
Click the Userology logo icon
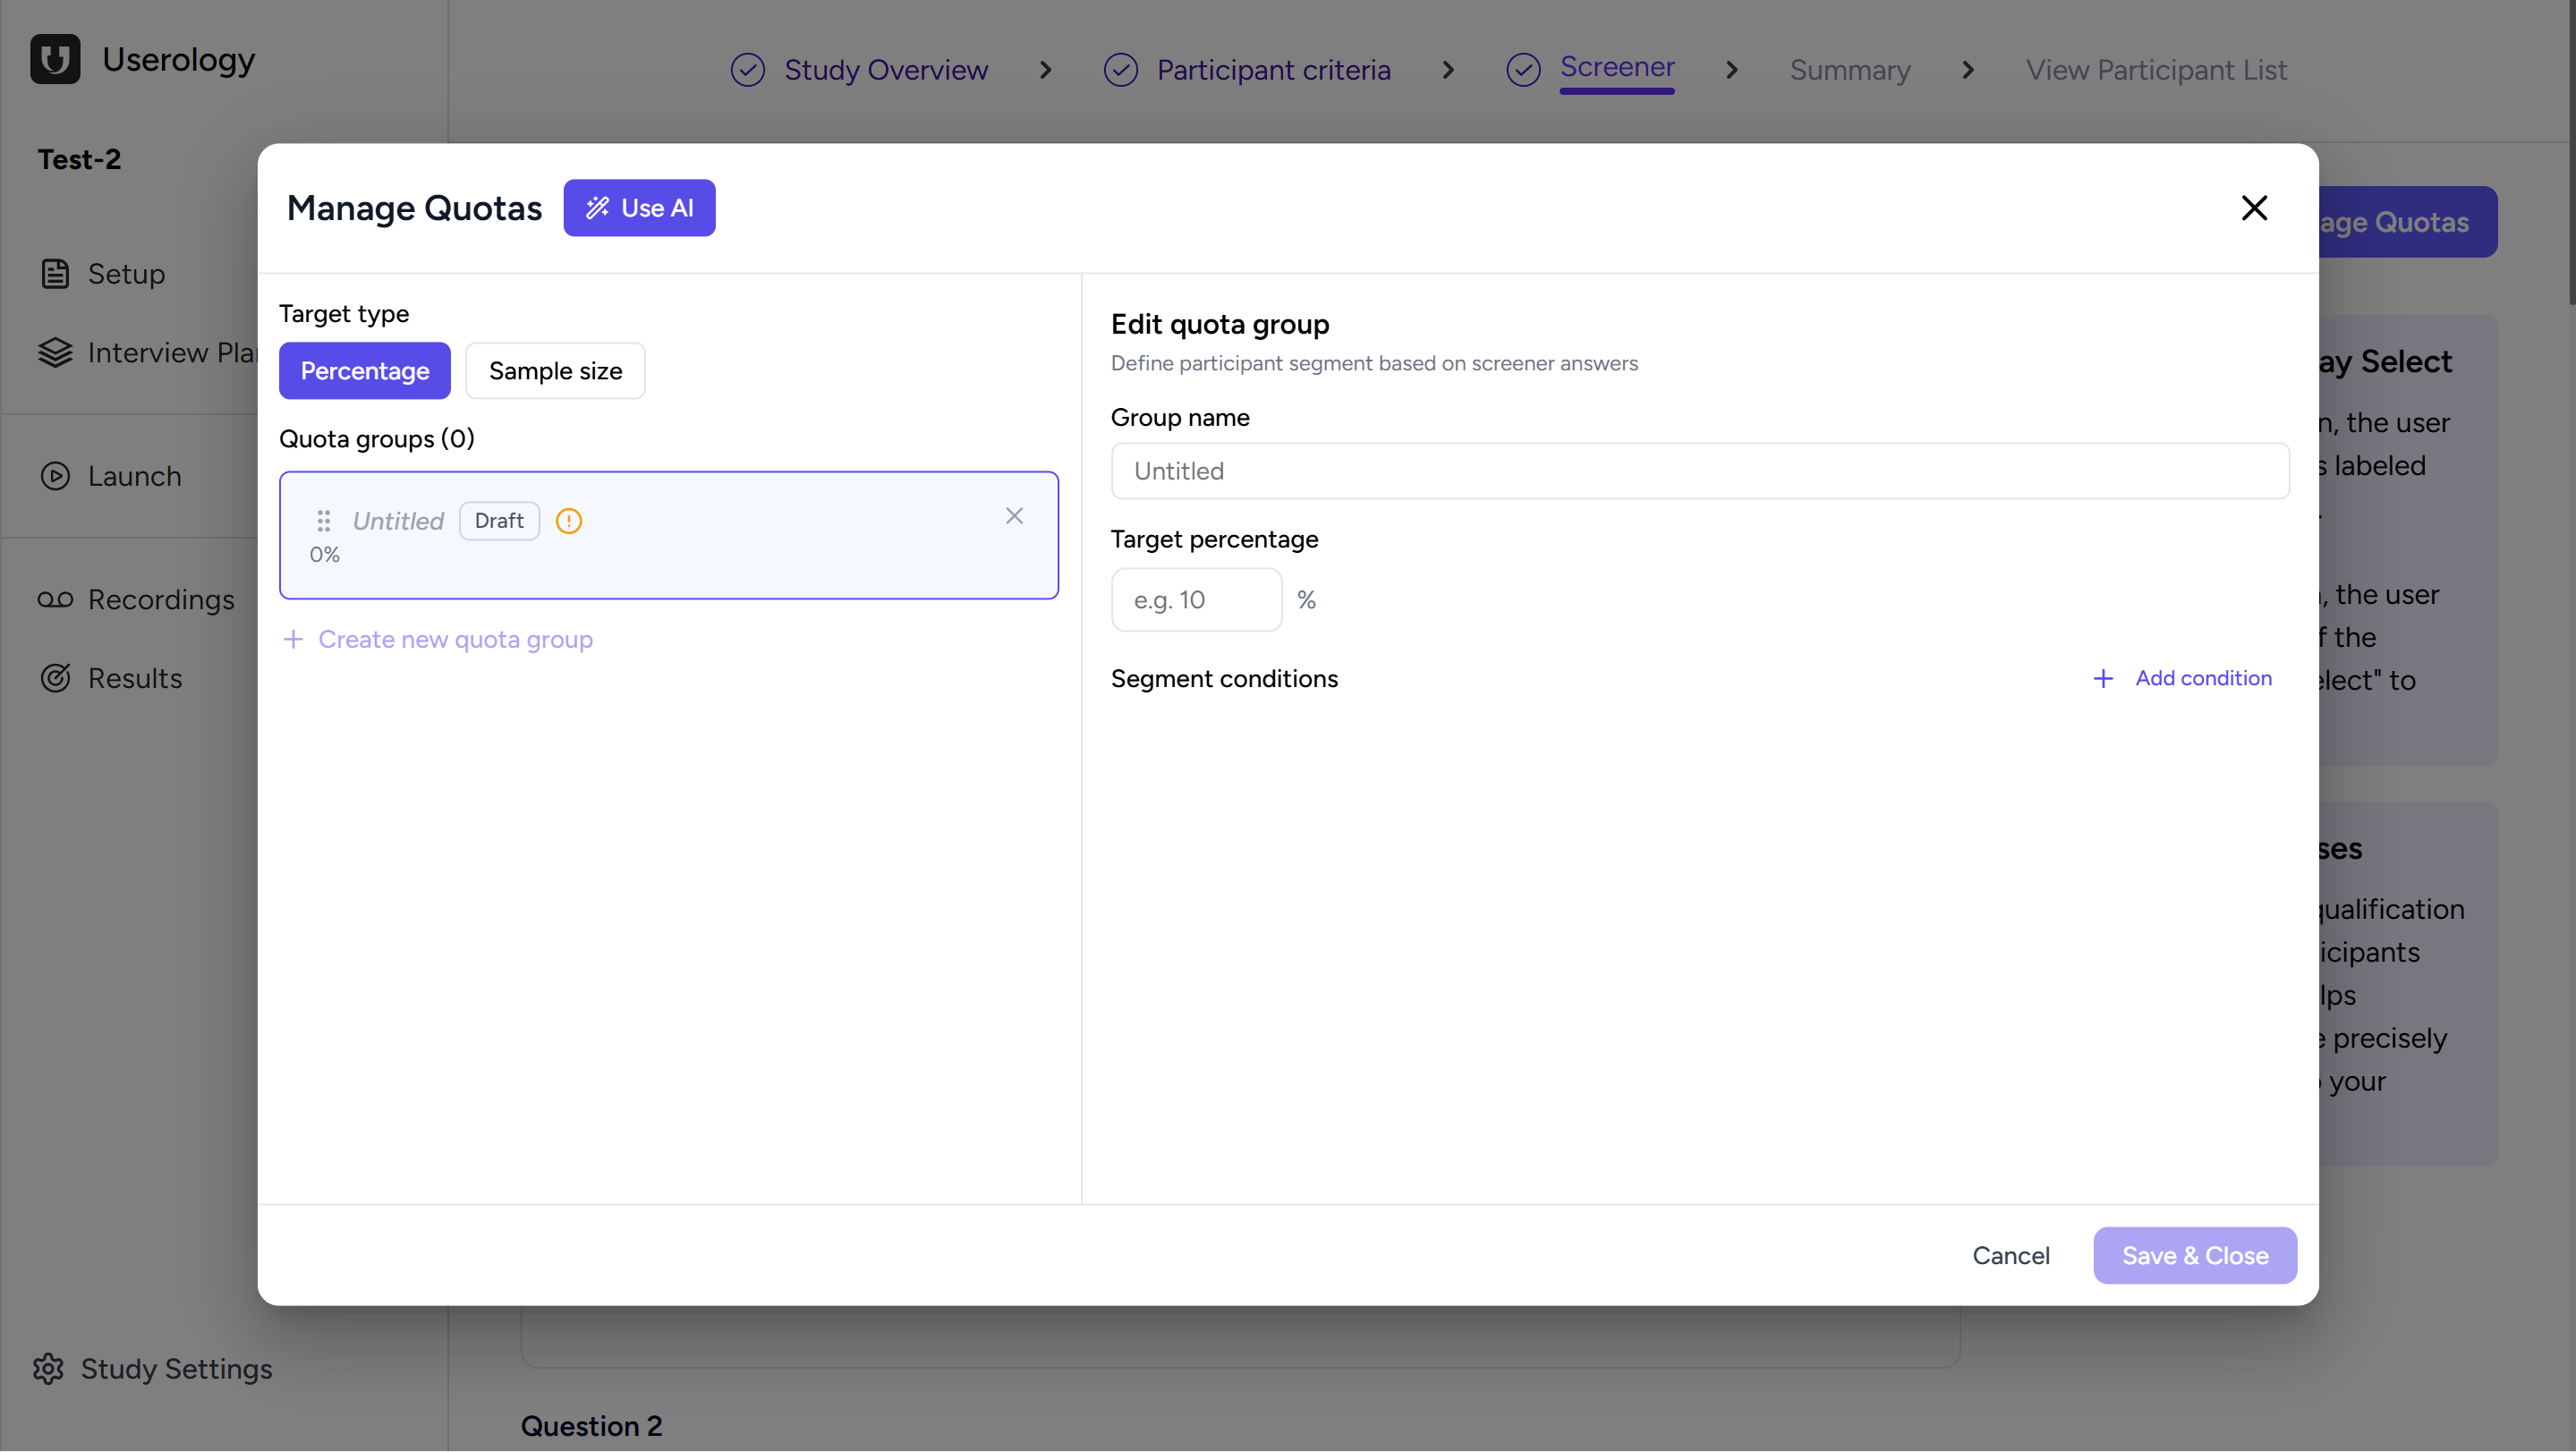[55, 59]
